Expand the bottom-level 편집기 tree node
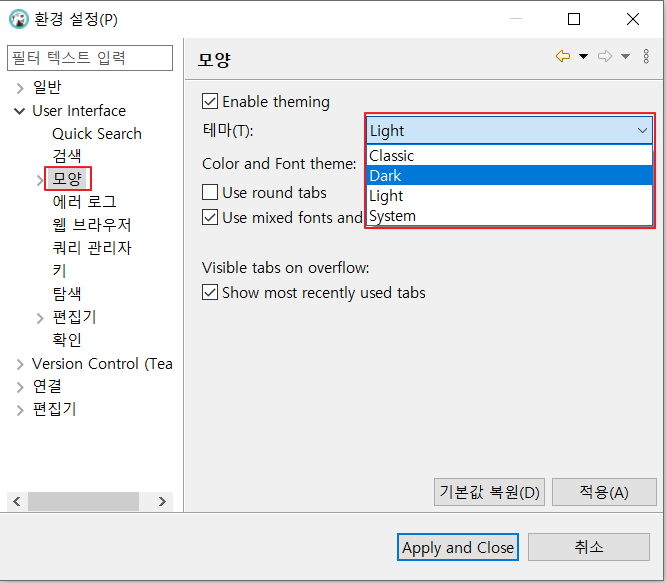666x583 pixels. point(20,410)
